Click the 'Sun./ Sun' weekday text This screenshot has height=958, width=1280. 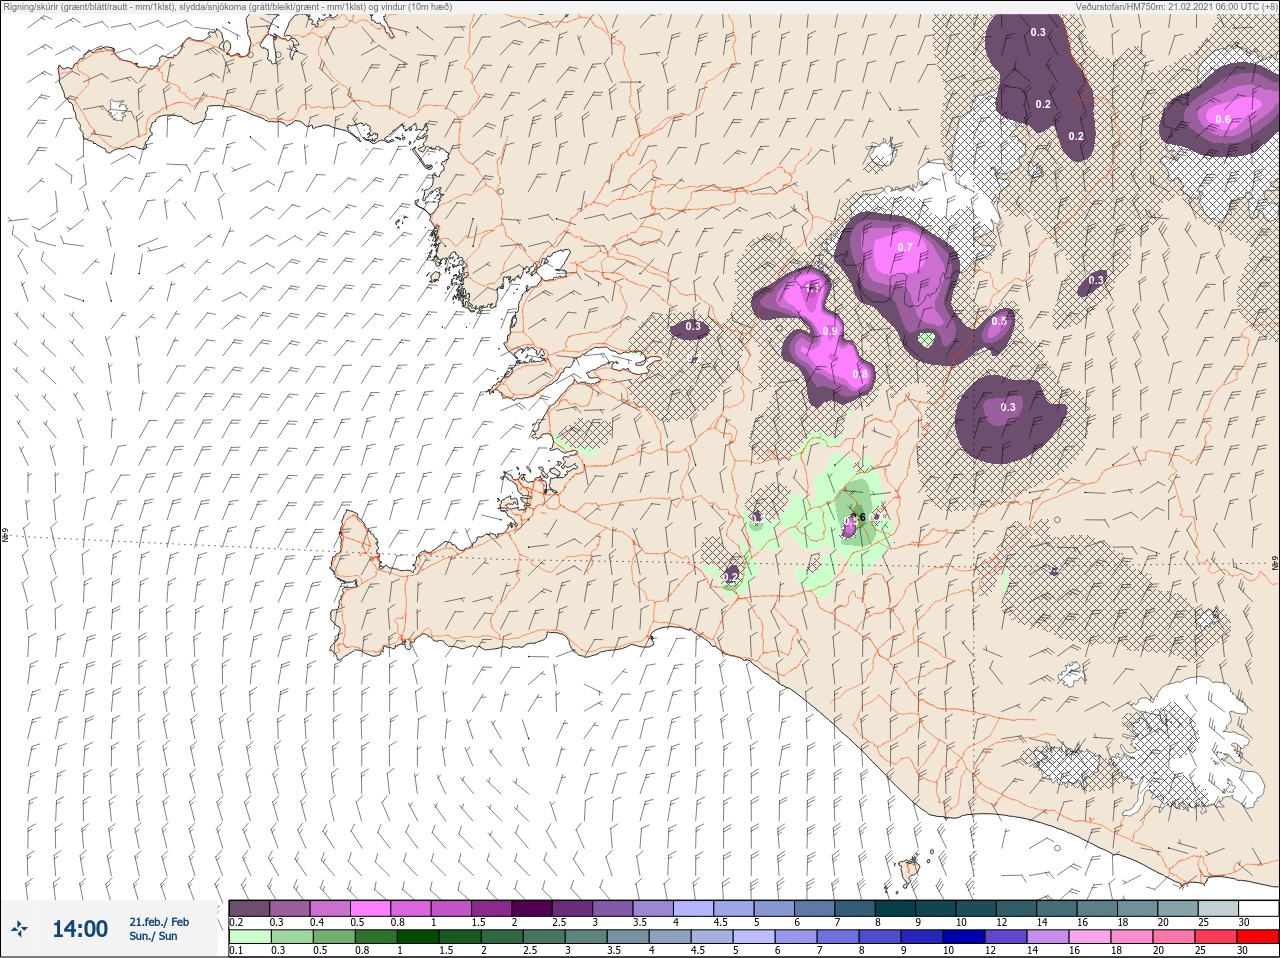[153, 936]
